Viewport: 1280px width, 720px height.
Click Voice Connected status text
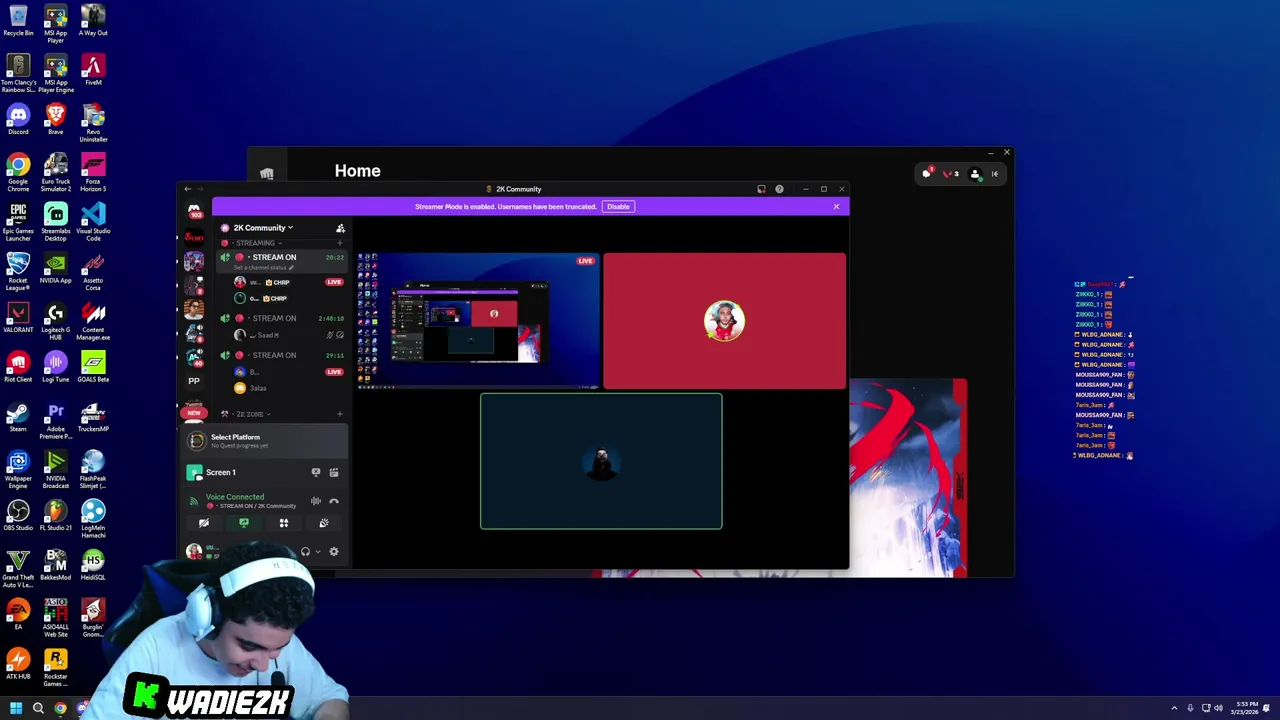[x=235, y=497]
